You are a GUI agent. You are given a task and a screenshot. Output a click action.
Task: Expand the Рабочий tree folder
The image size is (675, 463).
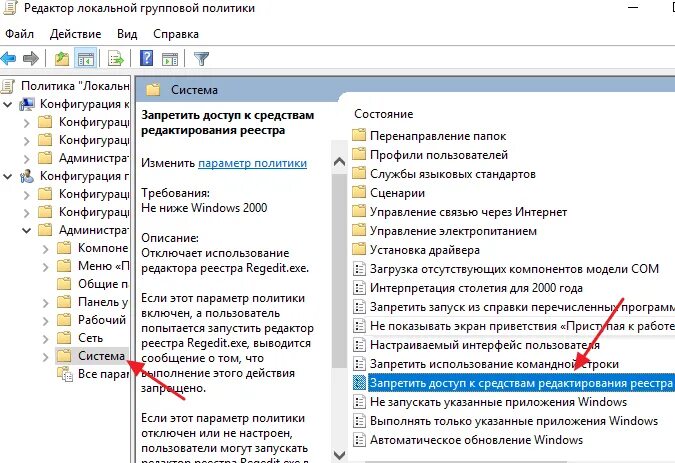pyautogui.click(x=46, y=321)
